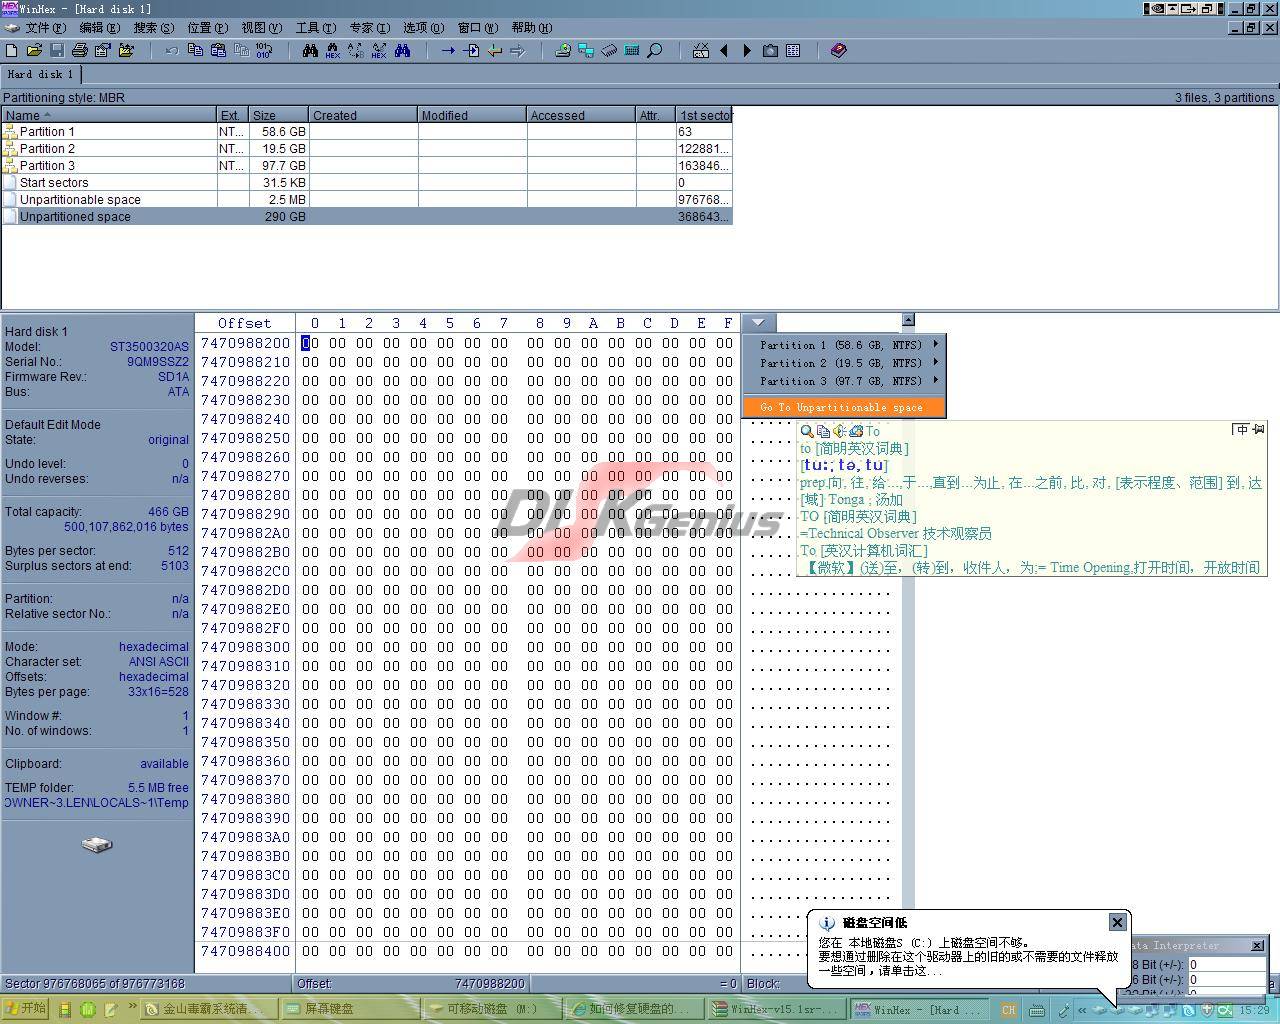Click the camera snapshot toolbar icon
Image resolution: width=1280 pixels, height=1024 pixels.
(770, 50)
